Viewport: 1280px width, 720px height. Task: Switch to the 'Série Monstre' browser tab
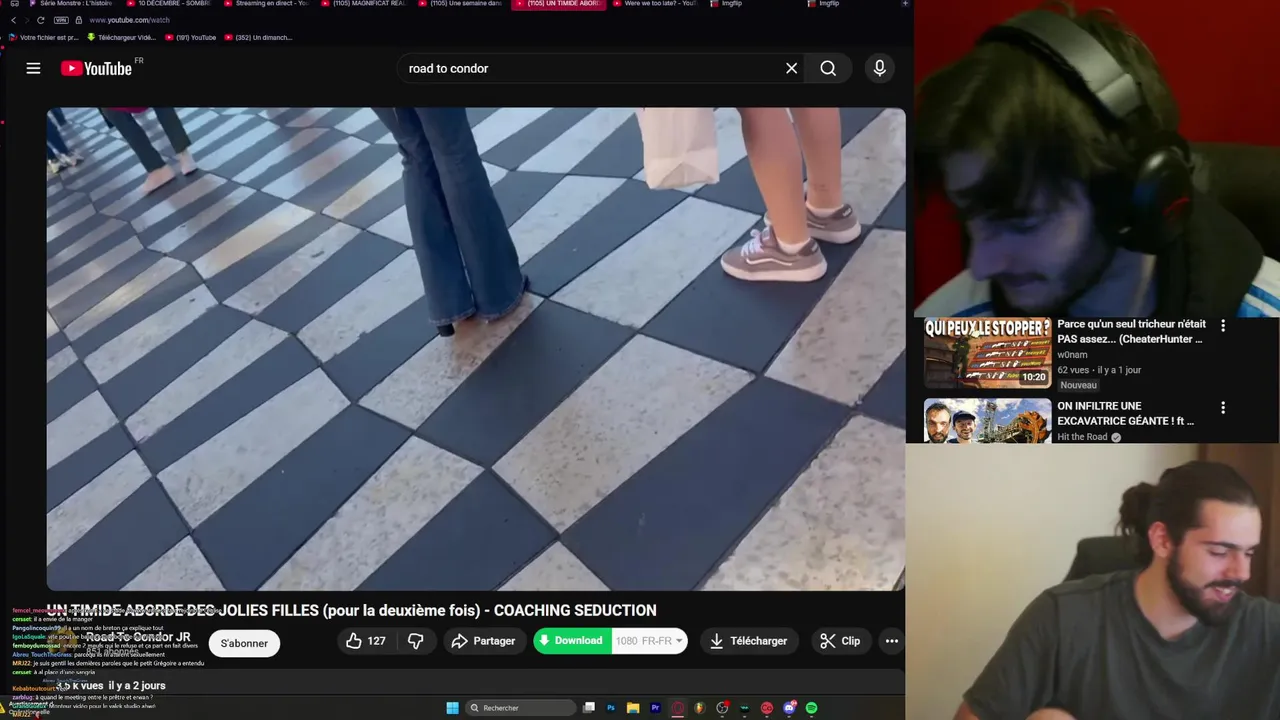pyautogui.click(x=70, y=4)
